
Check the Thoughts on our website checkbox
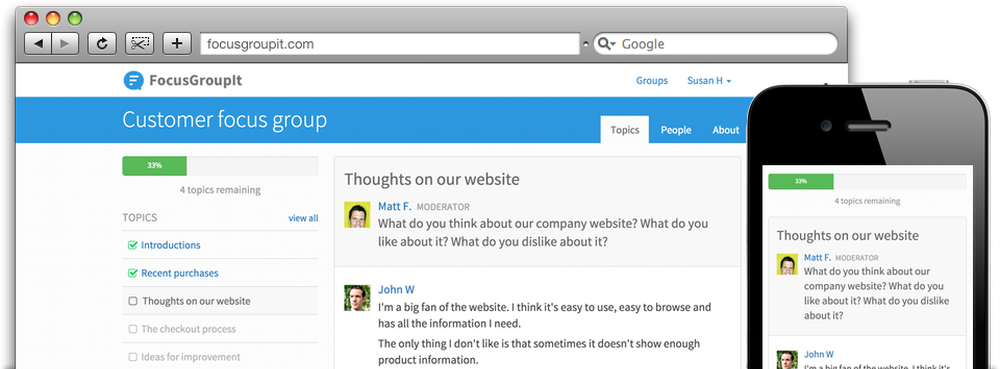point(133,301)
